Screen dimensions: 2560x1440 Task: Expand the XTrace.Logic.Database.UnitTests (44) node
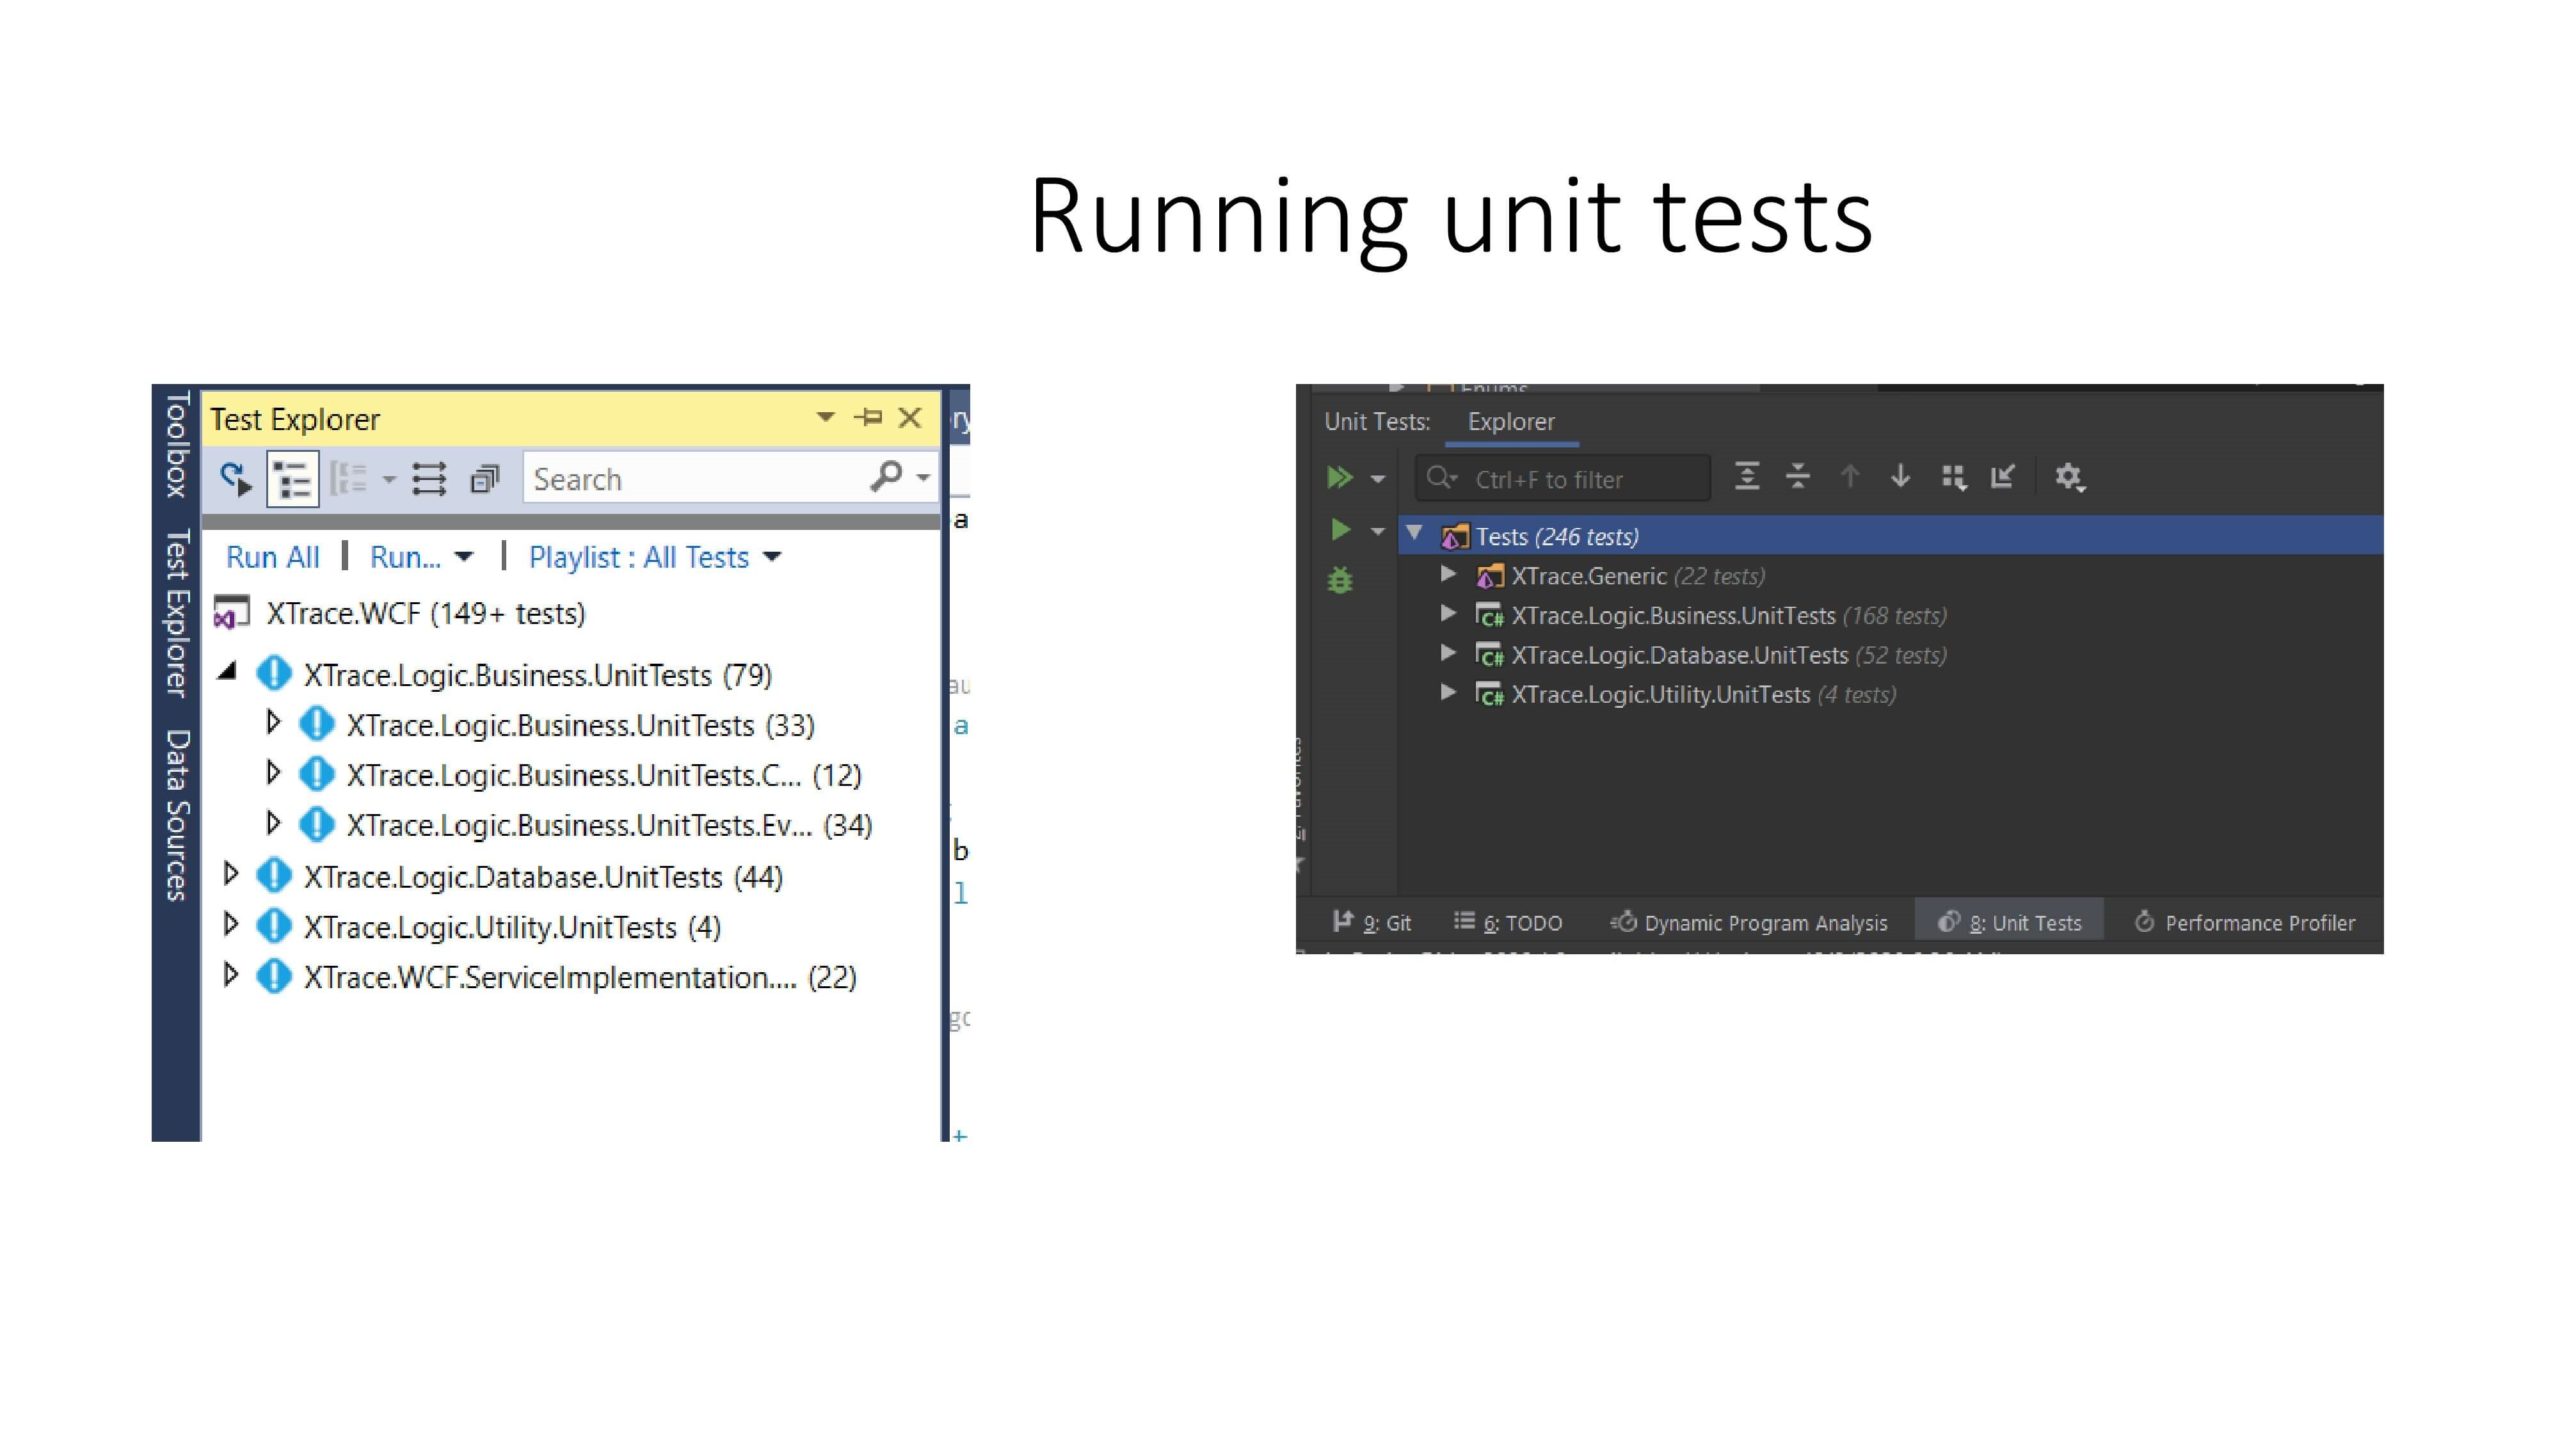(x=231, y=875)
